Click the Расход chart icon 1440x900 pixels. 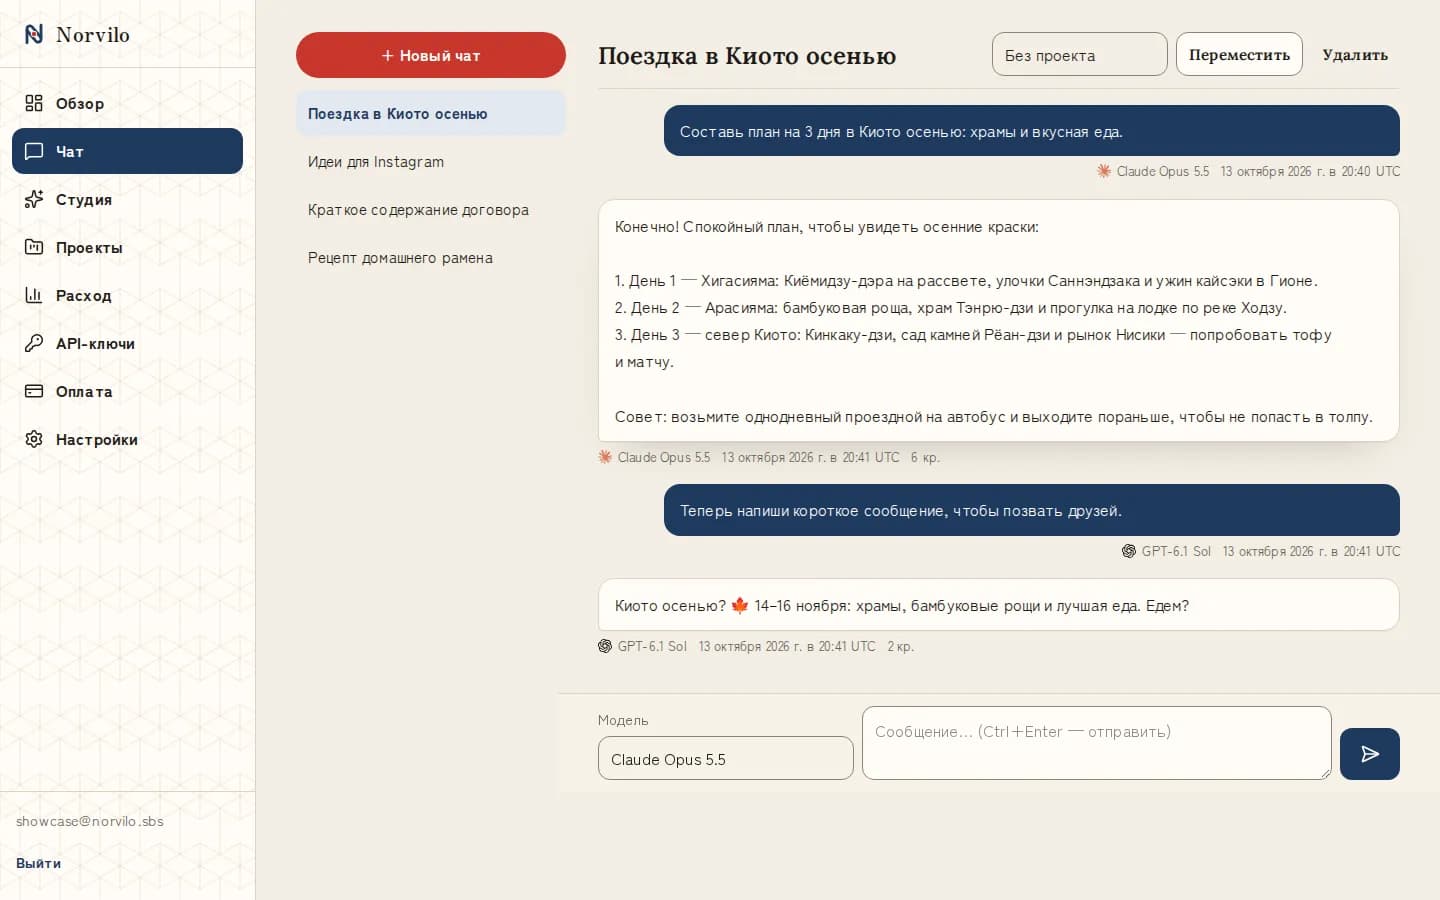pos(34,295)
